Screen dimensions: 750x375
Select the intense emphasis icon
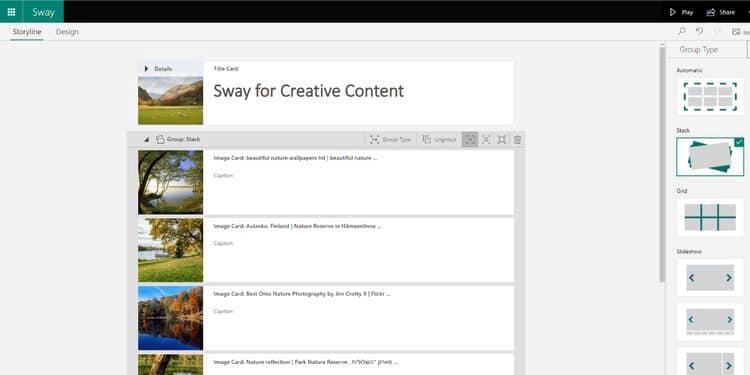(x=501, y=140)
